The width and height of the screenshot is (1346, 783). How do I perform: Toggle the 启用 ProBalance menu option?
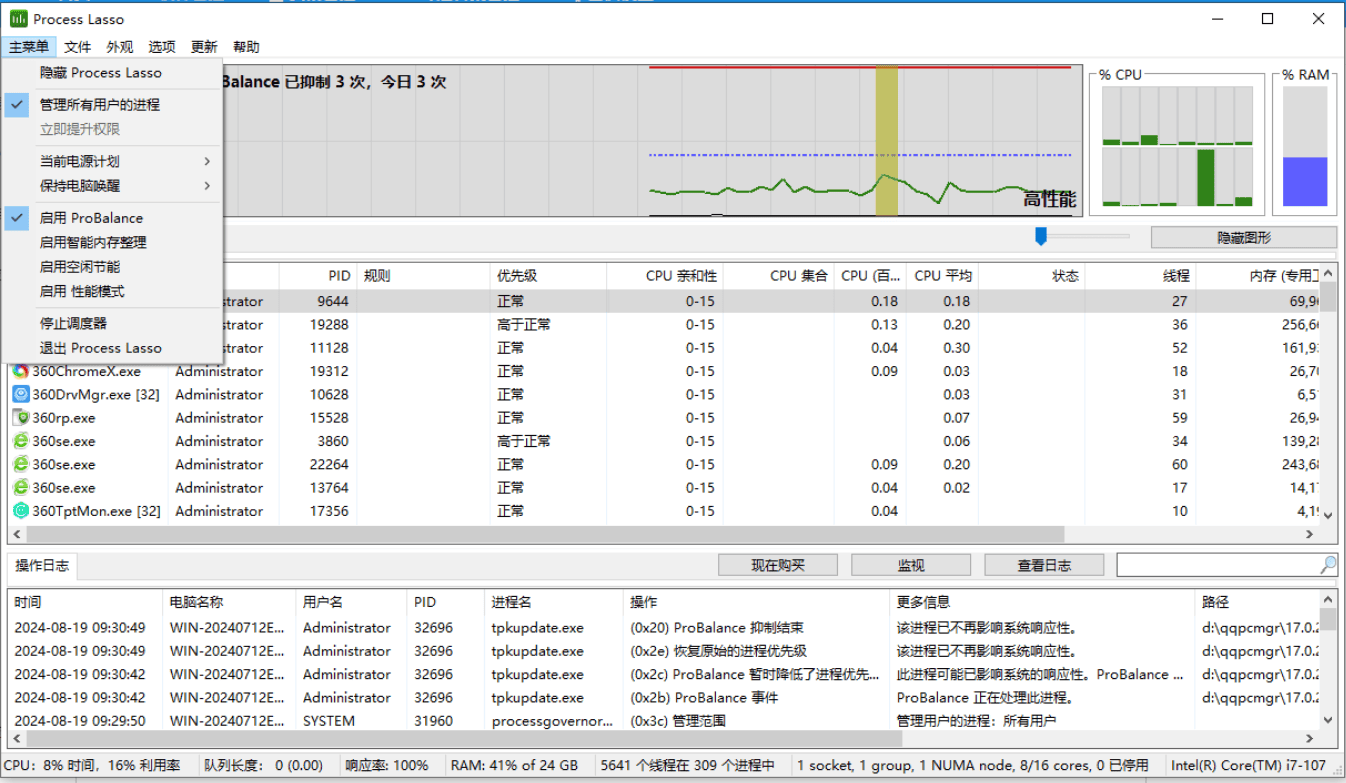pyautogui.click(x=91, y=218)
